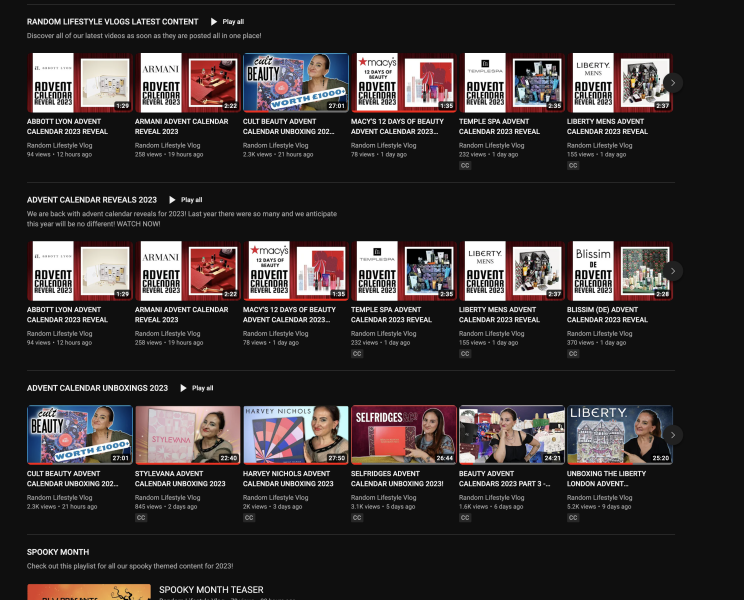
Task: Click CC badge under Harvey Nichols unboxing video
Action: tap(249, 518)
